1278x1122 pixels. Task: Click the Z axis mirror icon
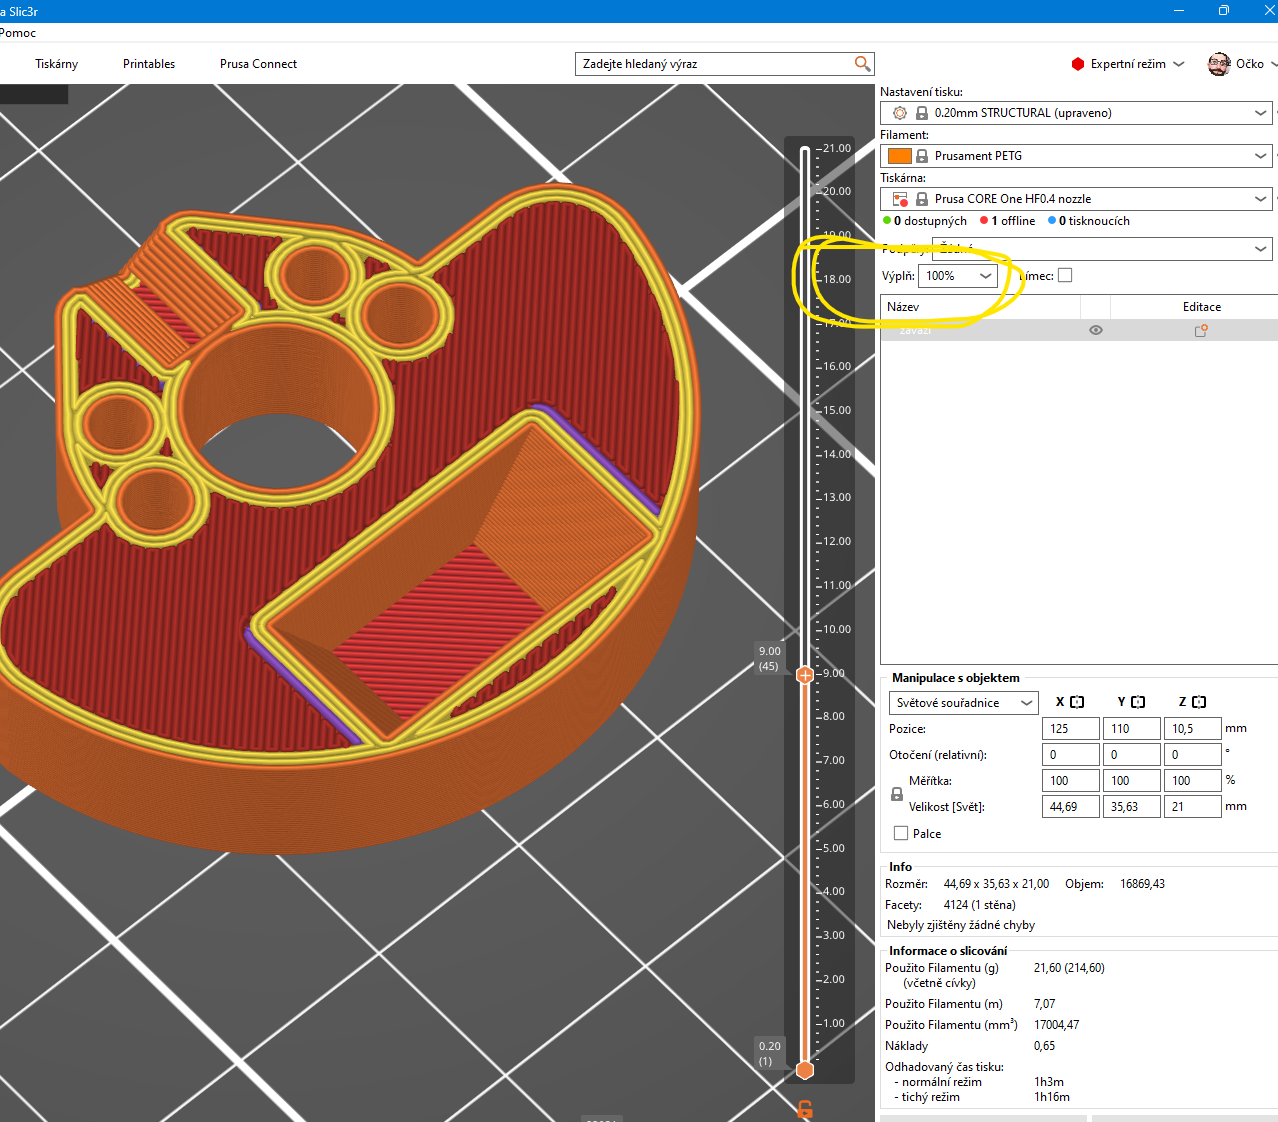point(1199,702)
